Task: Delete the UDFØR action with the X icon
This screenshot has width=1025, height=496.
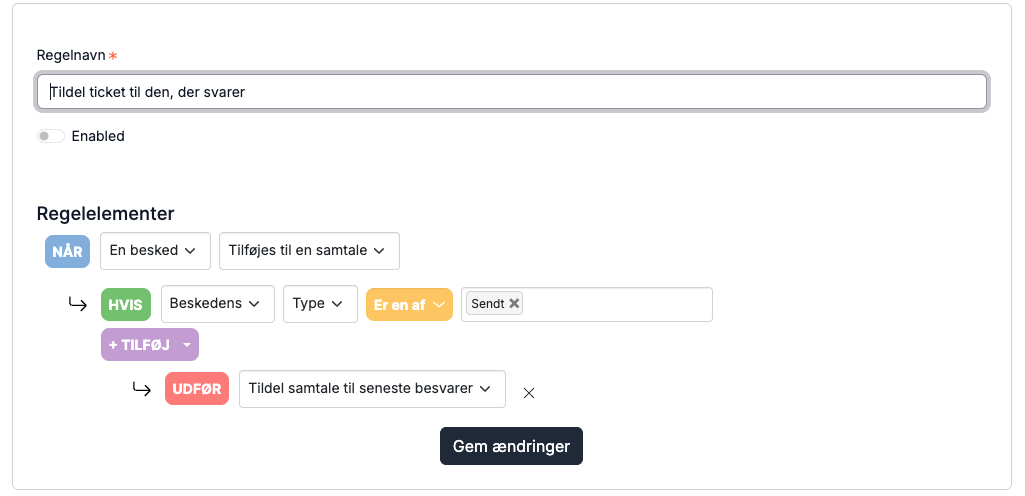Action: (x=529, y=393)
